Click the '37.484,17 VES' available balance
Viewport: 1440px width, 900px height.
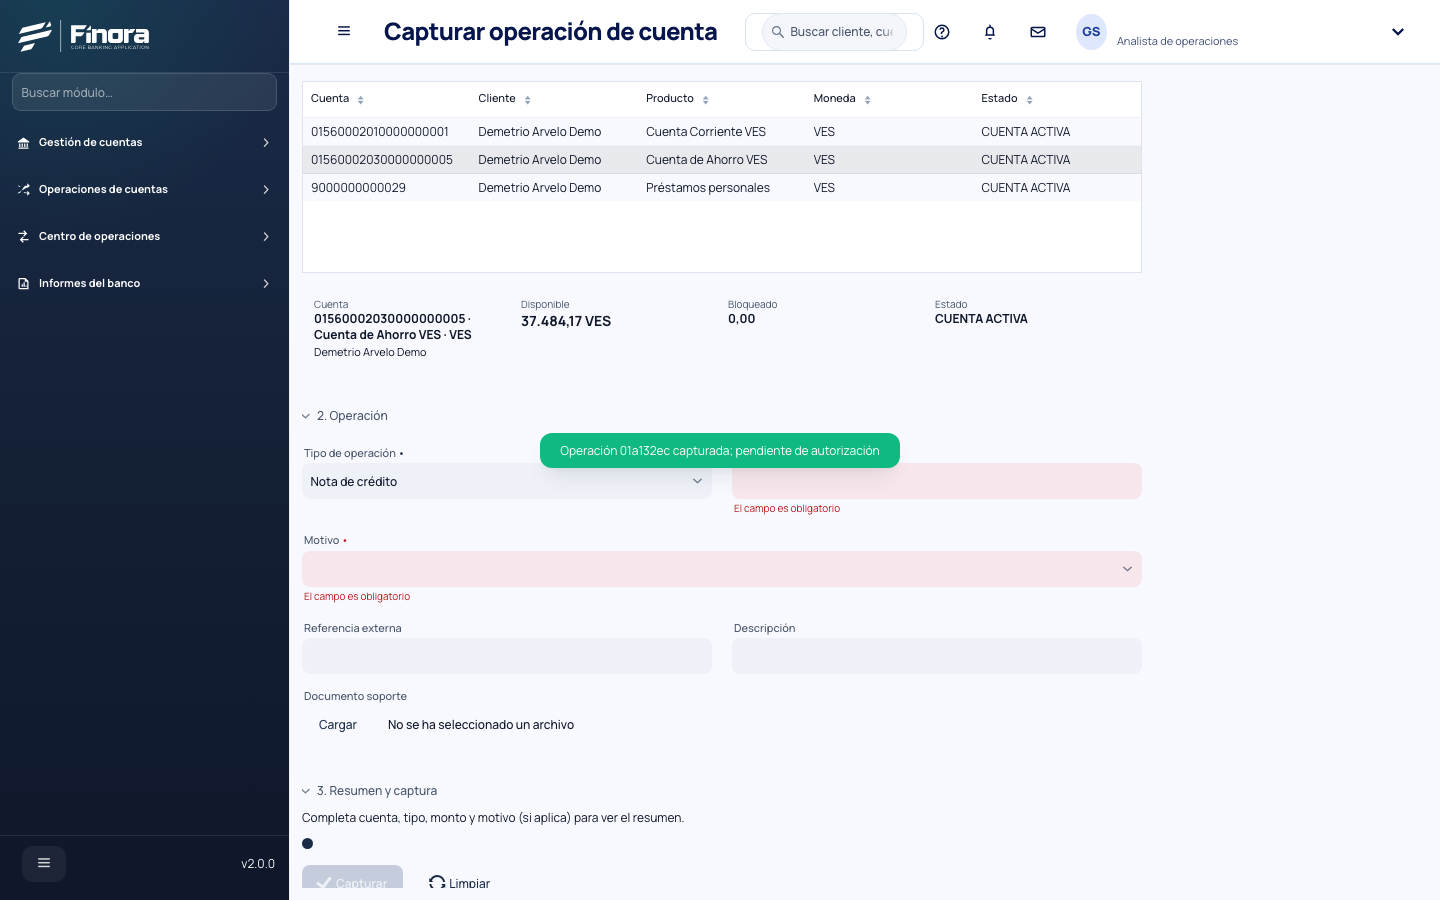pyautogui.click(x=566, y=321)
